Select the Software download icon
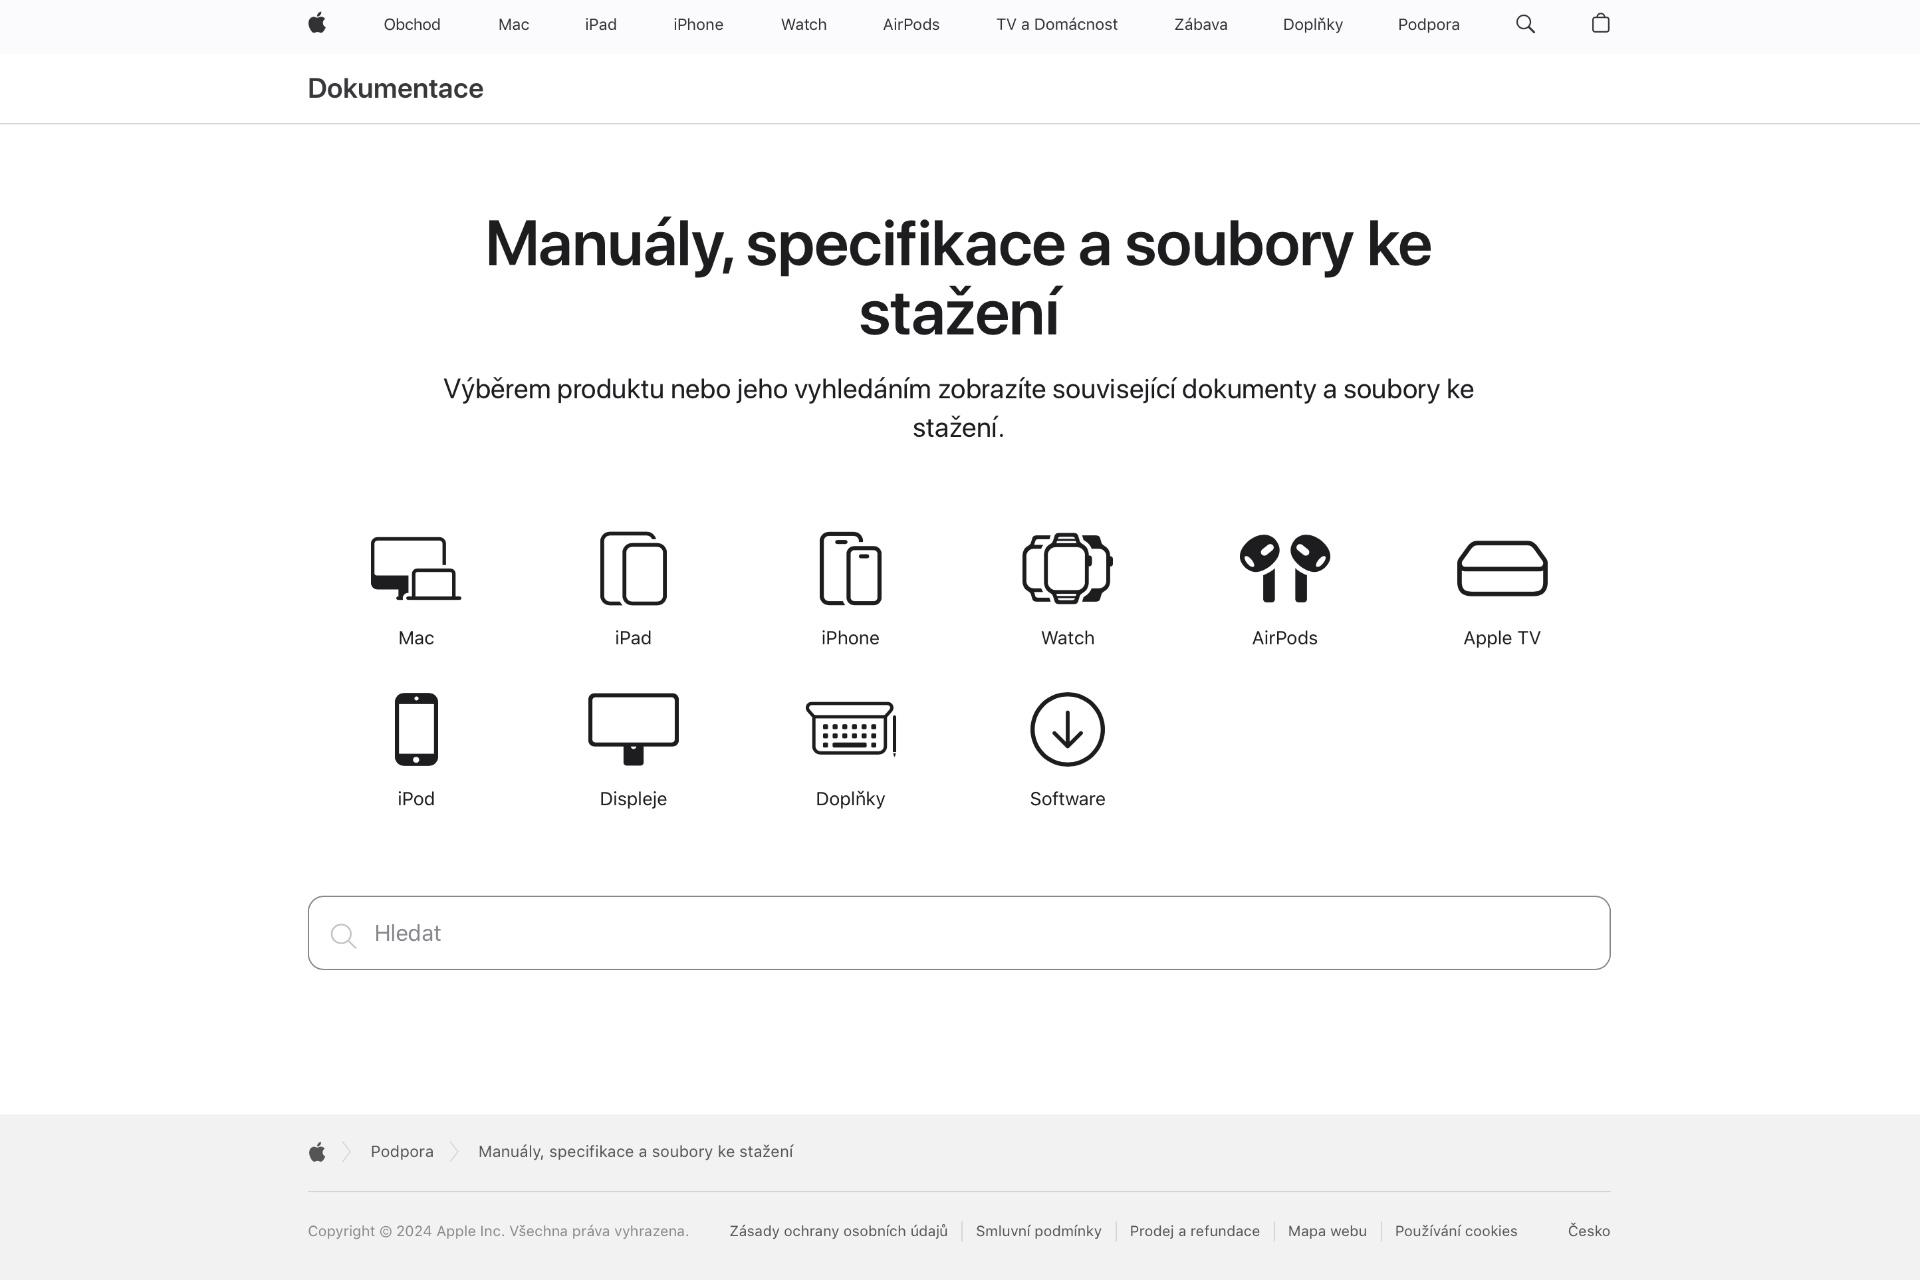The width and height of the screenshot is (1920, 1280). (1067, 730)
